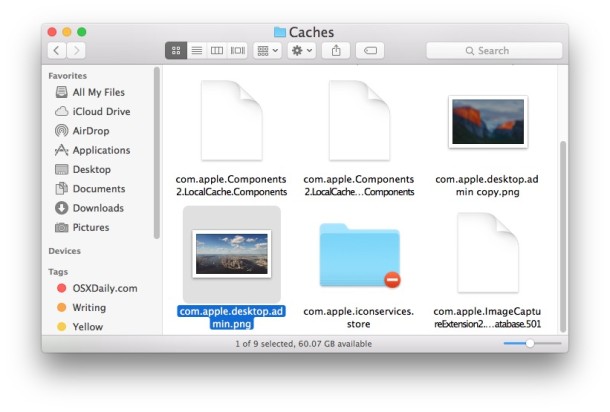
Task: Select Downloads in the sidebar
Action: tap(98, 208)
